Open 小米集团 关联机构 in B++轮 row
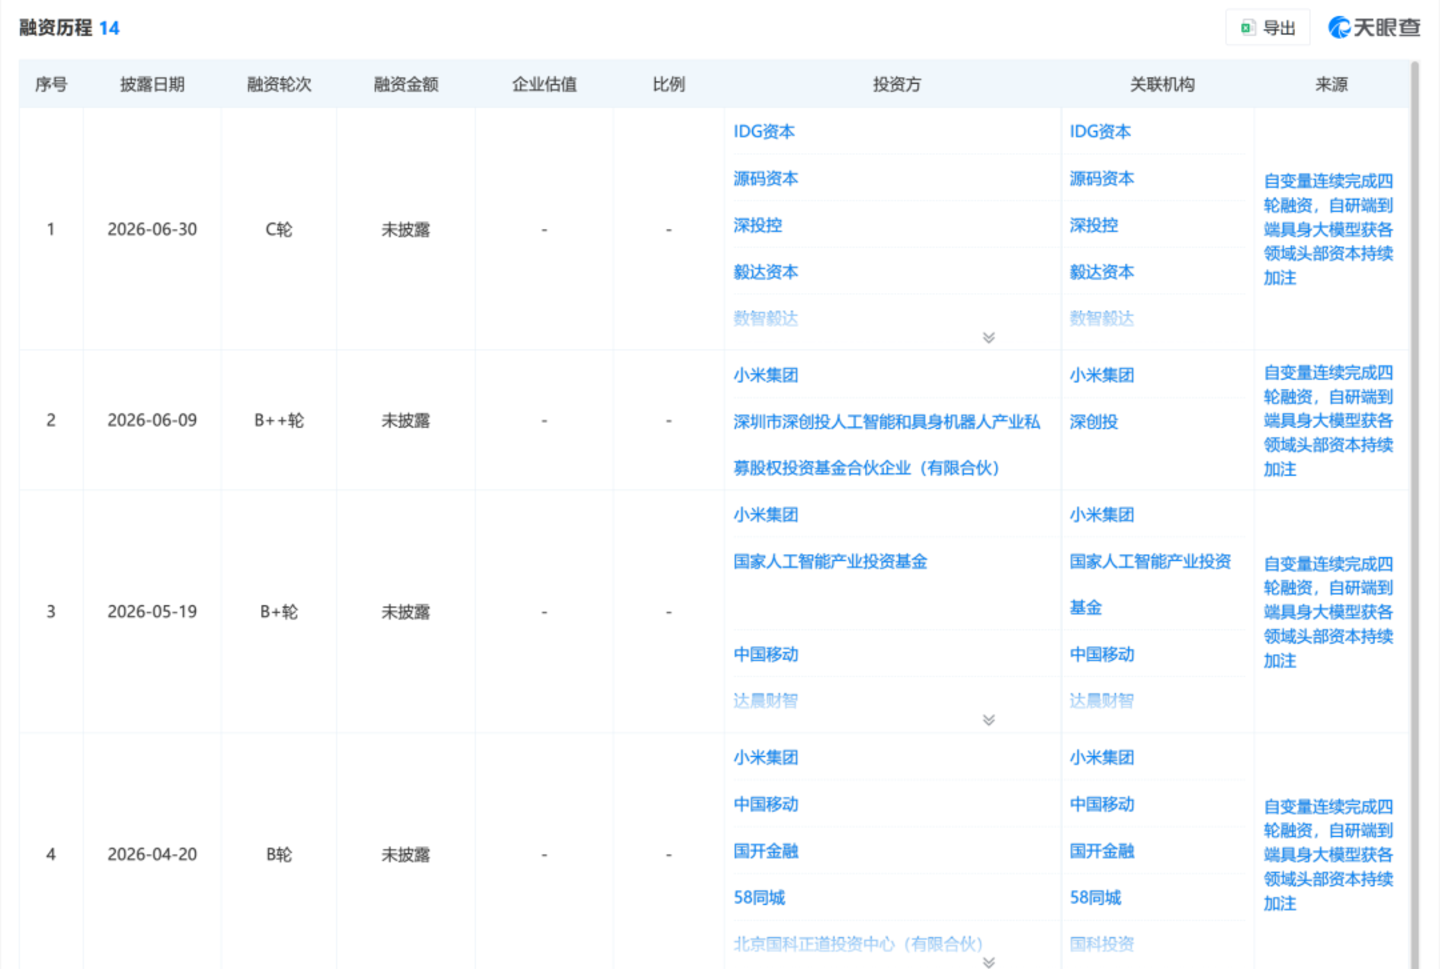This screenshot has width=1440, height=969. pos(1102,376)
